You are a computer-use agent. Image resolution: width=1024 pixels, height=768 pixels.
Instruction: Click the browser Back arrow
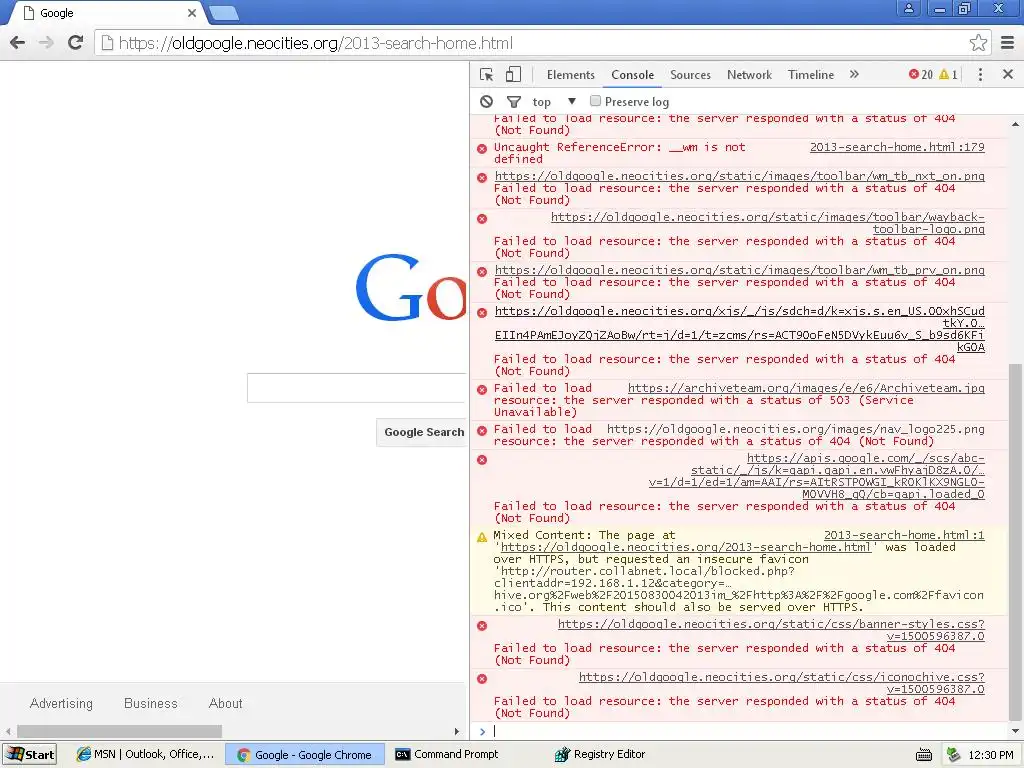(x=18, y=43)
